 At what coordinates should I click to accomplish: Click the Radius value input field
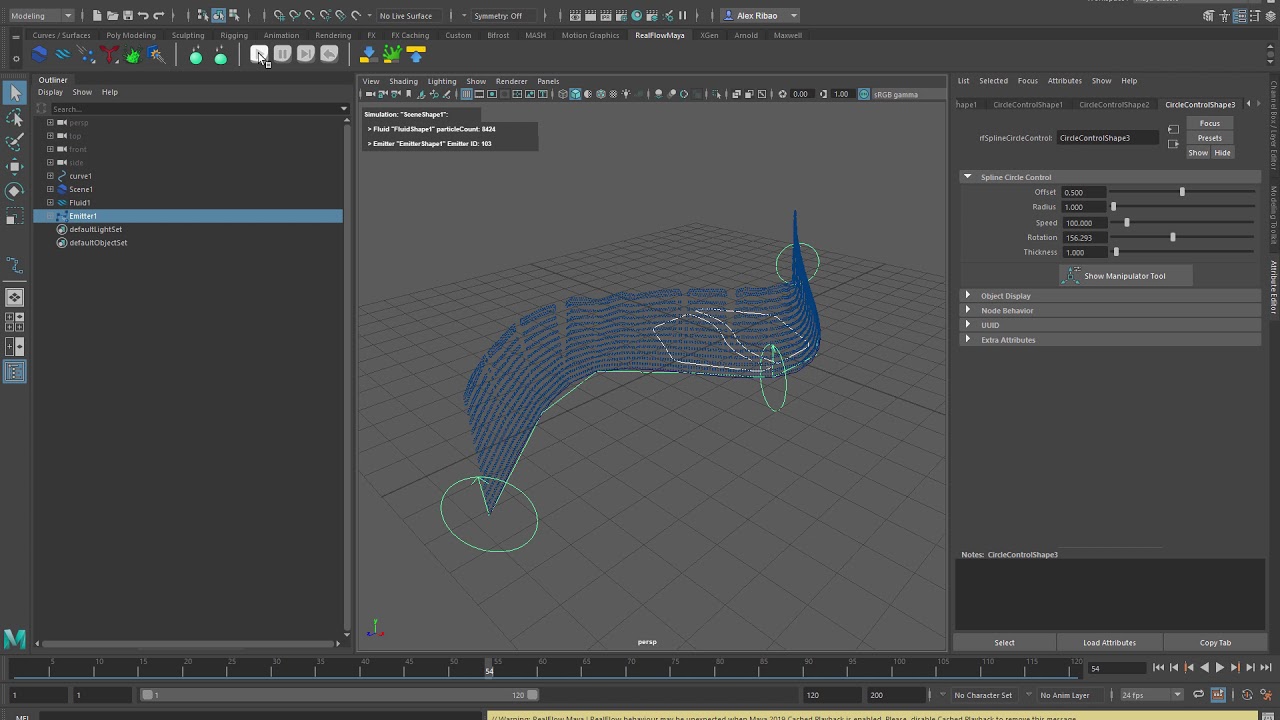pyautogui.click(x=1083, y=207)
